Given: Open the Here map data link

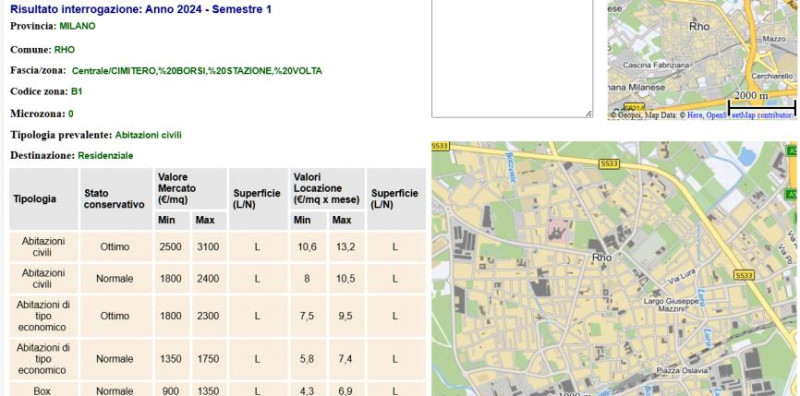Looking at the screenshot, I should click(x=694, y=116).
